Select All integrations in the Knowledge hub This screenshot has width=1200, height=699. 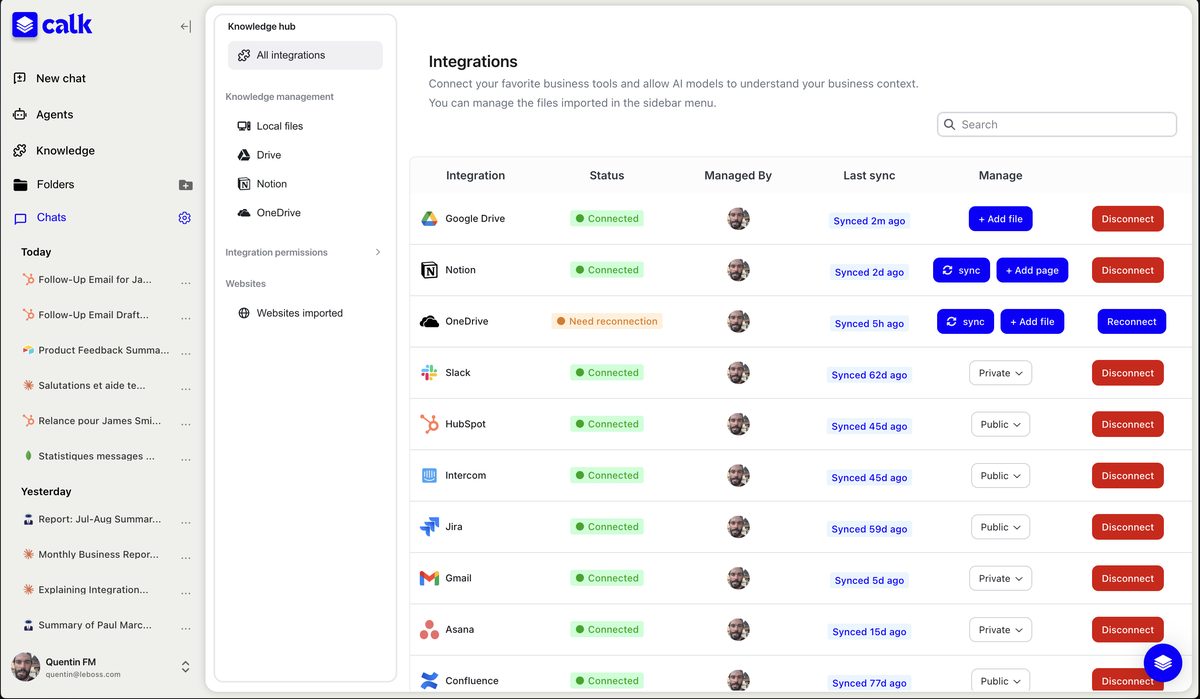[x=304, y=55]
